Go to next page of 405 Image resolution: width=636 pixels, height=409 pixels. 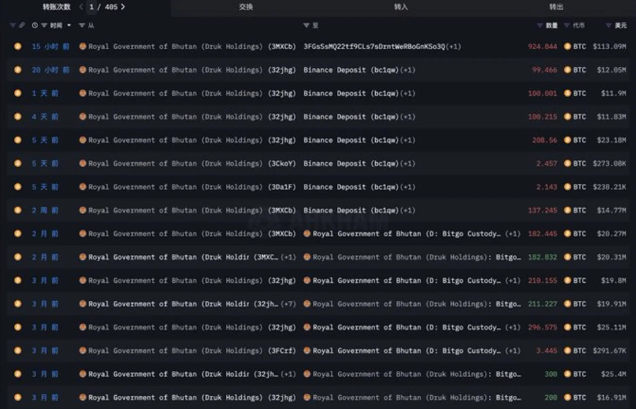coord(123,6)
